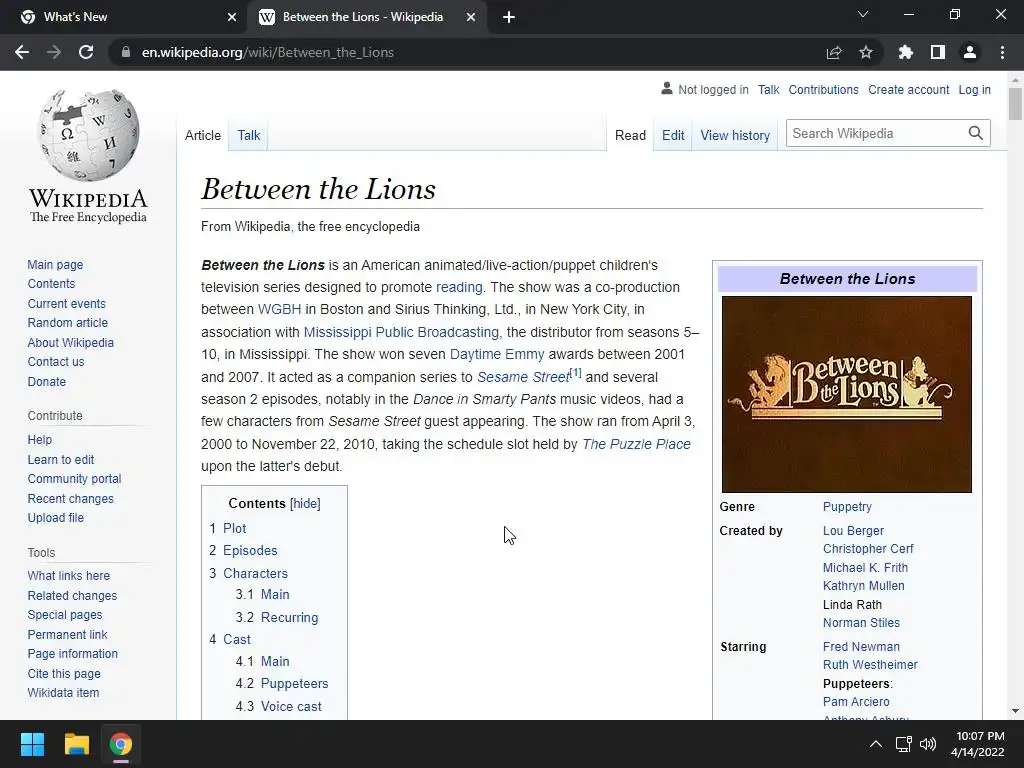Image resolution: width=1024 pixels, height=768 pixels.
Task: Open the Contributions link
Action: pos(824,89)
